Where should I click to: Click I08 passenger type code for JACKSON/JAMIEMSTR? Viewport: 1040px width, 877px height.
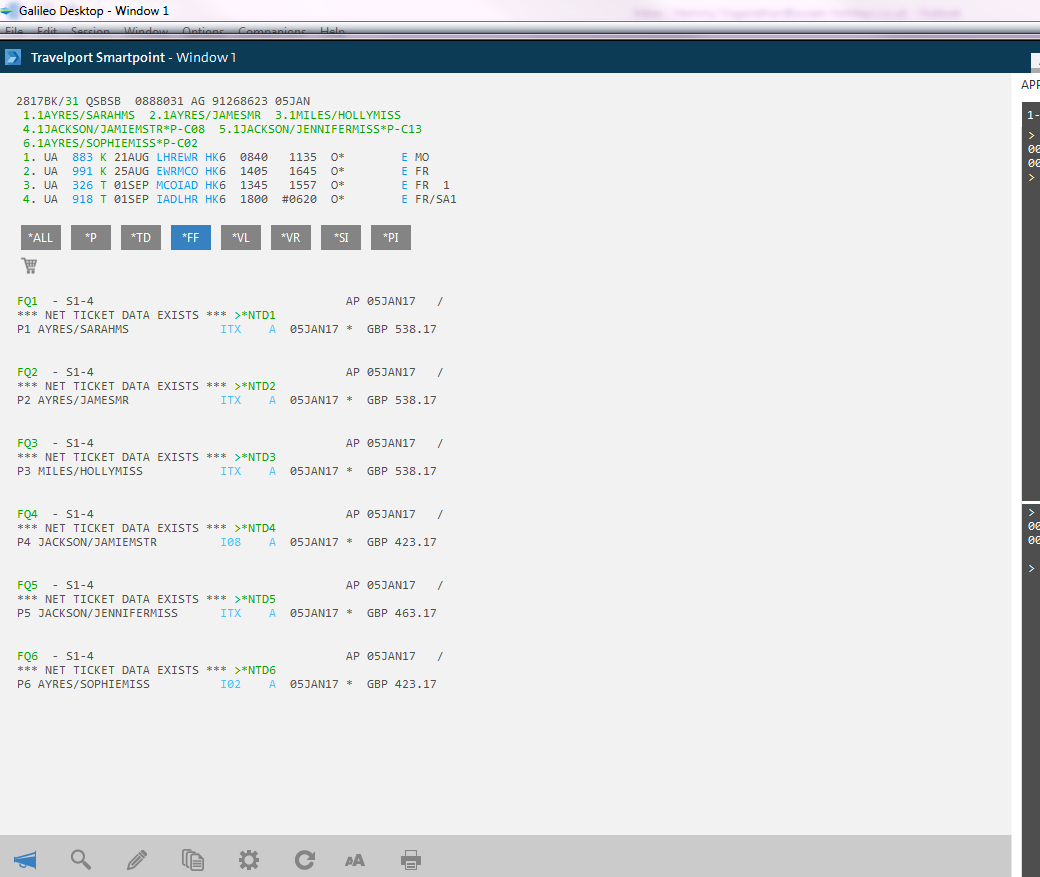[x=230, y=542]
